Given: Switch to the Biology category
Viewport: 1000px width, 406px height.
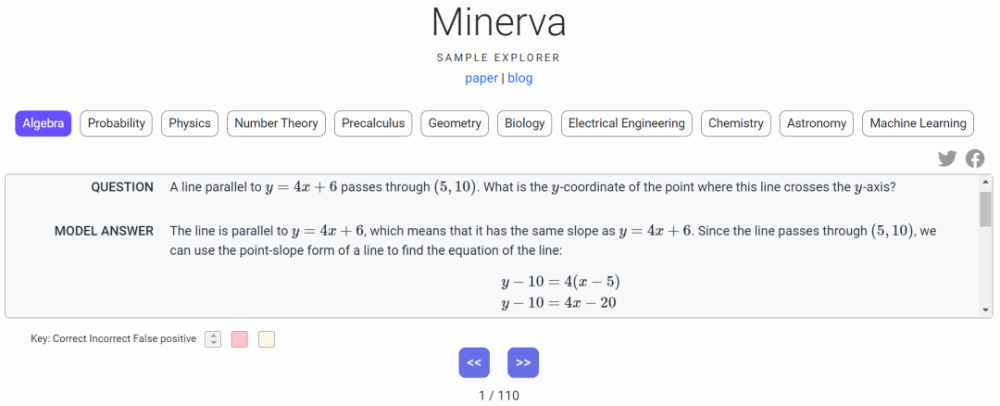Looking at the screenshot, I should click(x=525, y=124).
